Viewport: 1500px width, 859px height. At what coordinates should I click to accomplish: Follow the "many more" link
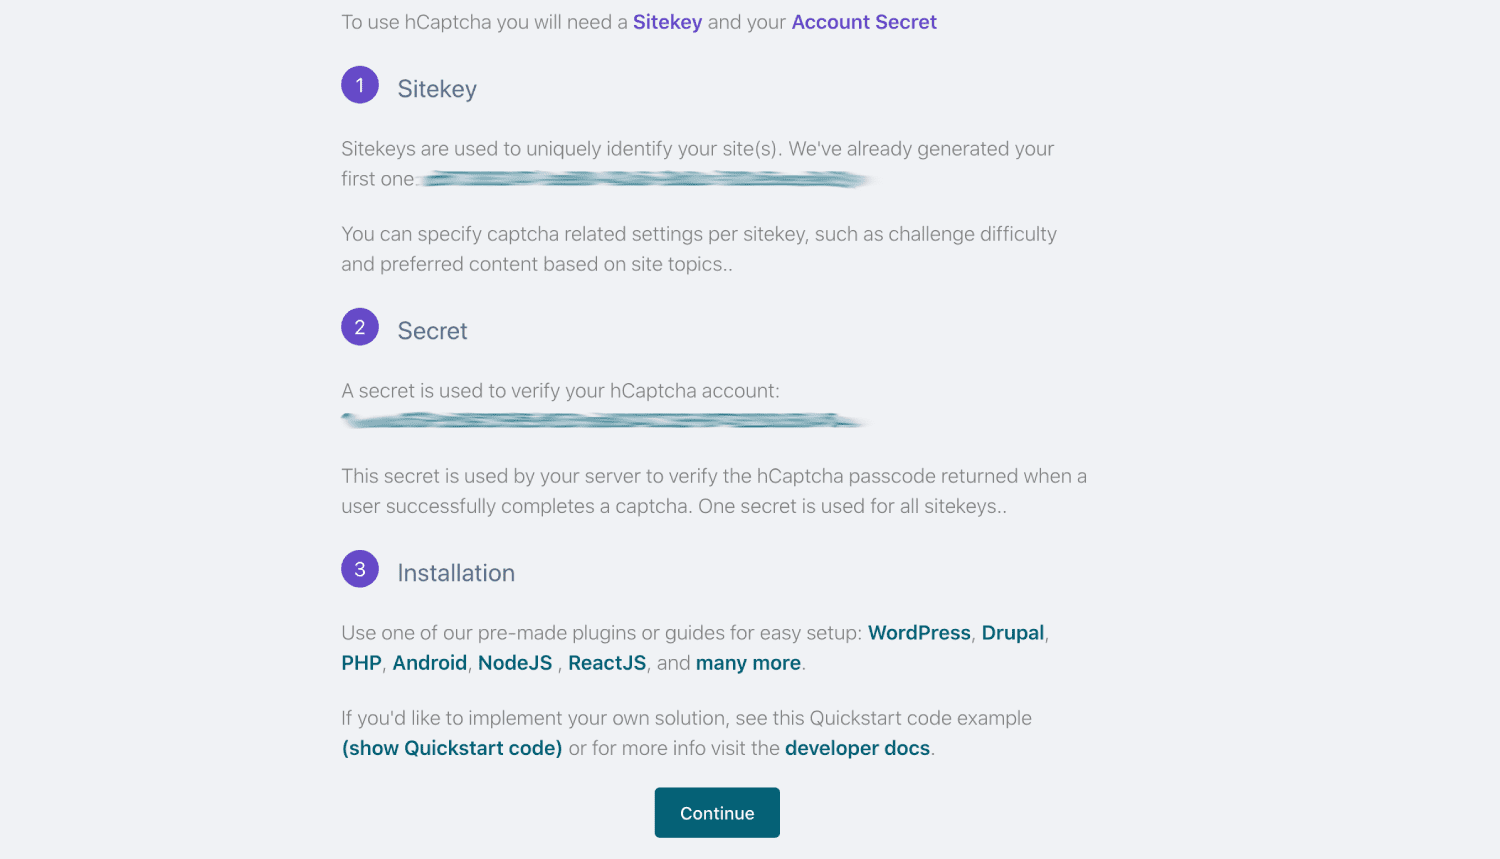tap(748, 663)
